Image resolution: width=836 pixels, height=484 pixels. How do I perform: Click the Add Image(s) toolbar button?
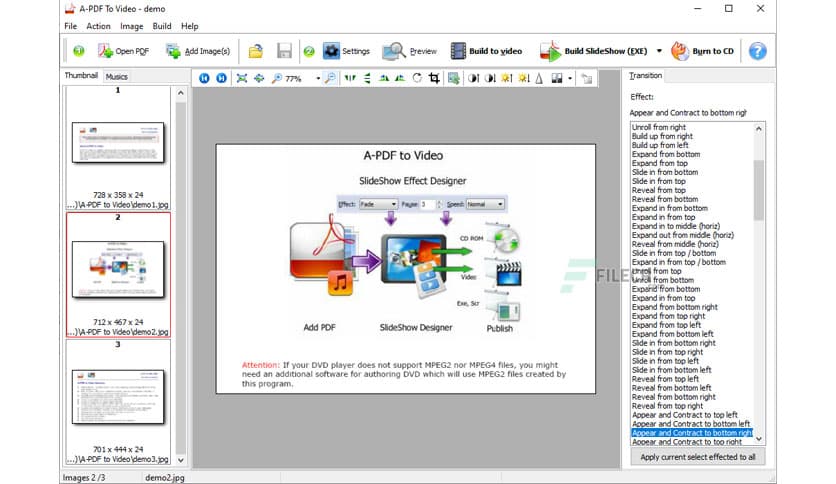pos(198,51)
